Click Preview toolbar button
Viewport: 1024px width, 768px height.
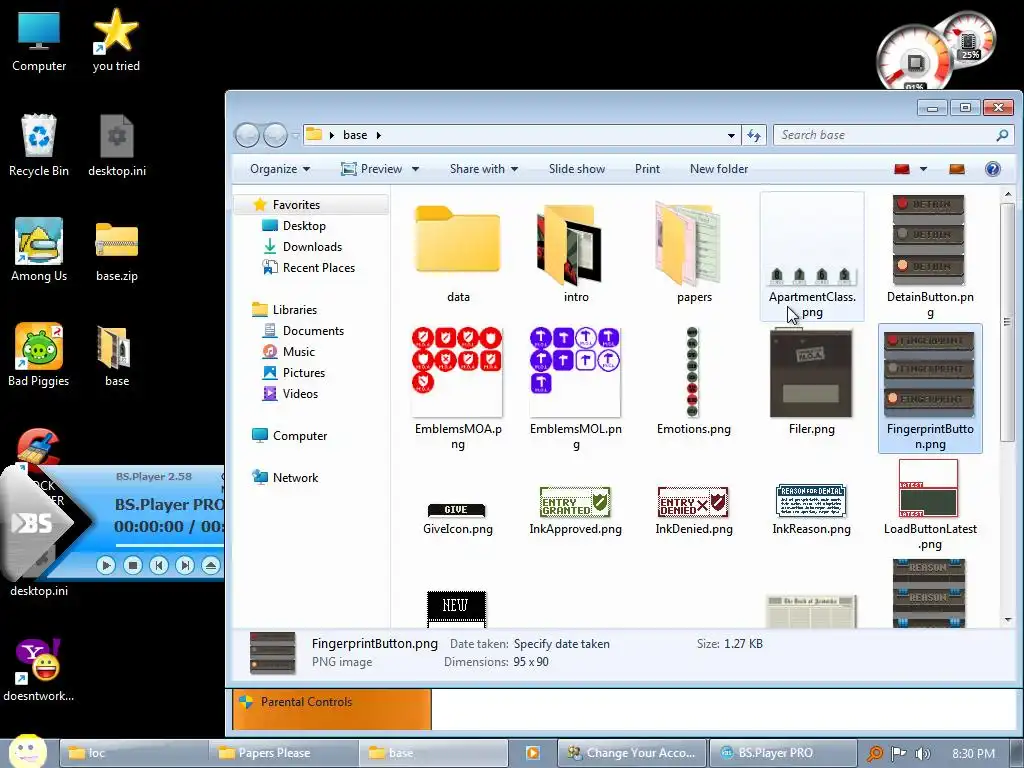tap(372, 169)
